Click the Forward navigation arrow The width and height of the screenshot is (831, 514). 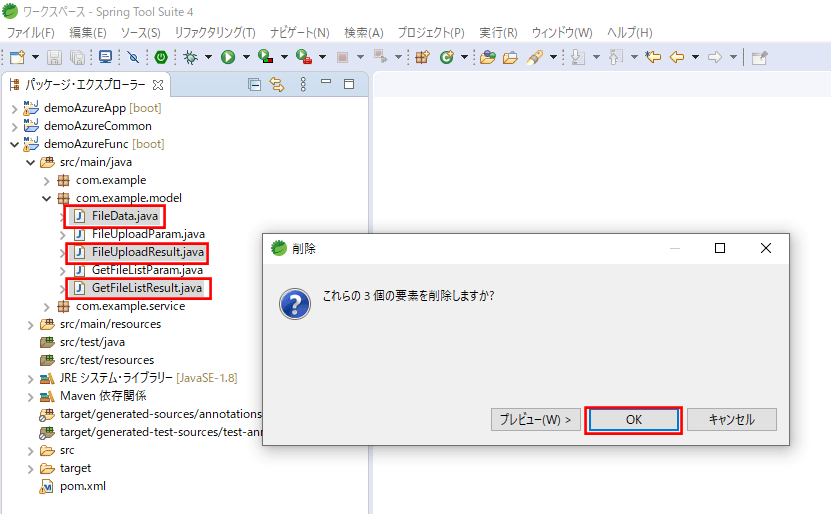(715, 57)
